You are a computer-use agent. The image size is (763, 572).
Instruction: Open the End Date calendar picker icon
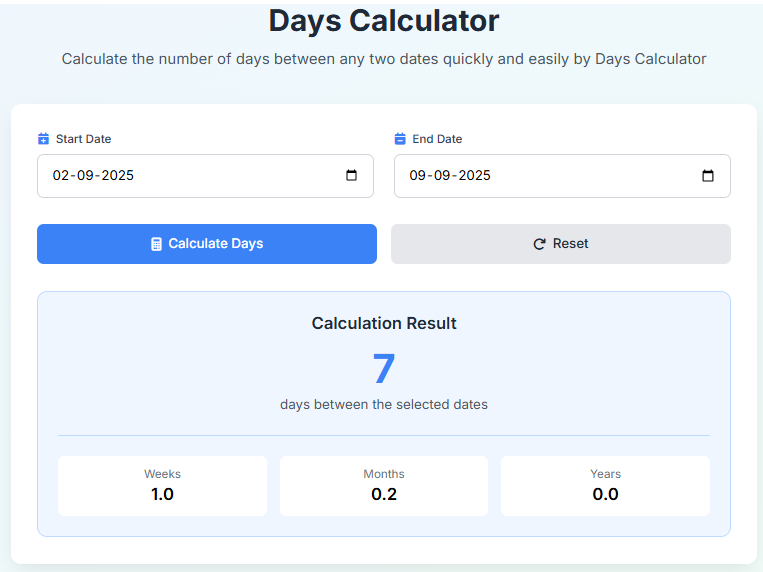point(708,176)
